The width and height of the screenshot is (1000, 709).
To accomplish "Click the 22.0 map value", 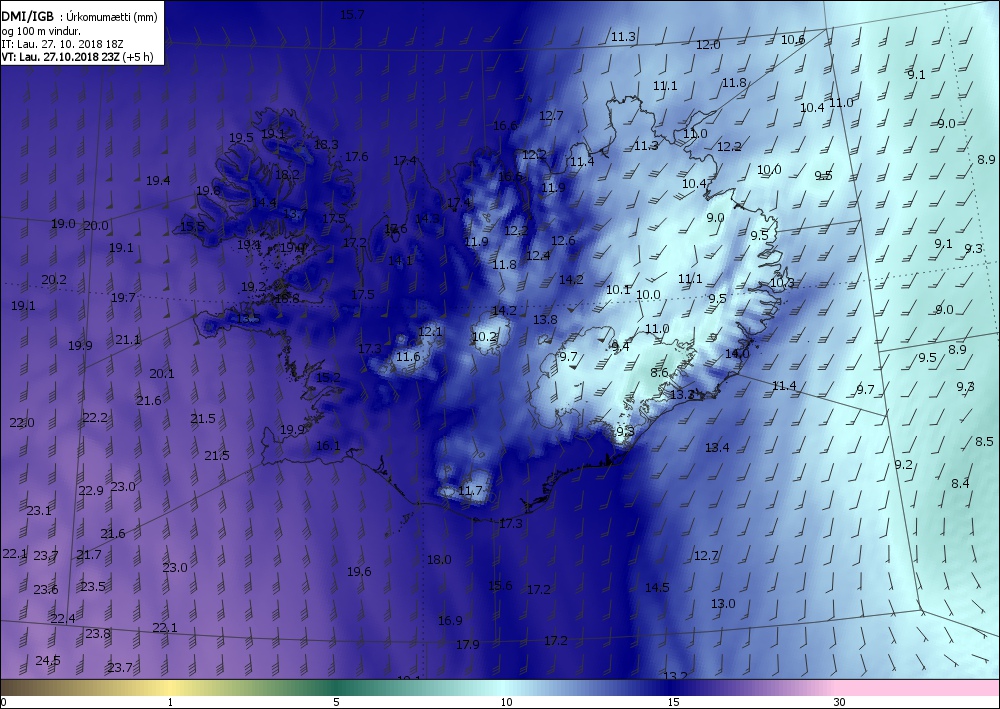I will [x=22, y=423].
